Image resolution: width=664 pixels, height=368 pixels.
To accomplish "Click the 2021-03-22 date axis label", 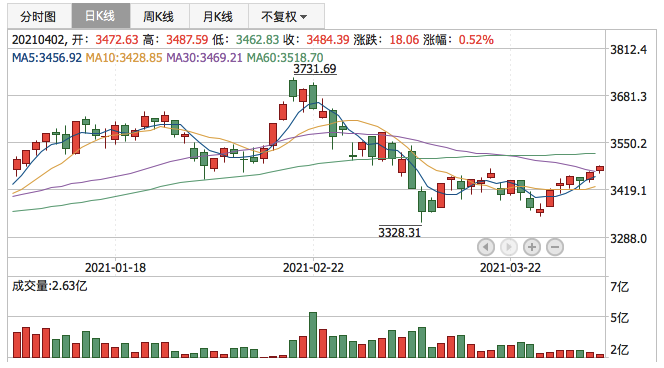I will point(510,268).
